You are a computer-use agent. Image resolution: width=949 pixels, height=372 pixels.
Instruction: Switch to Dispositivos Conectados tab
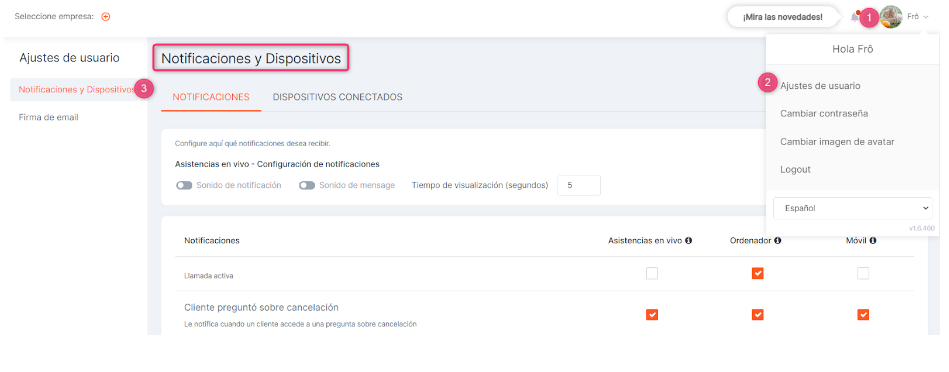point(338,97)
